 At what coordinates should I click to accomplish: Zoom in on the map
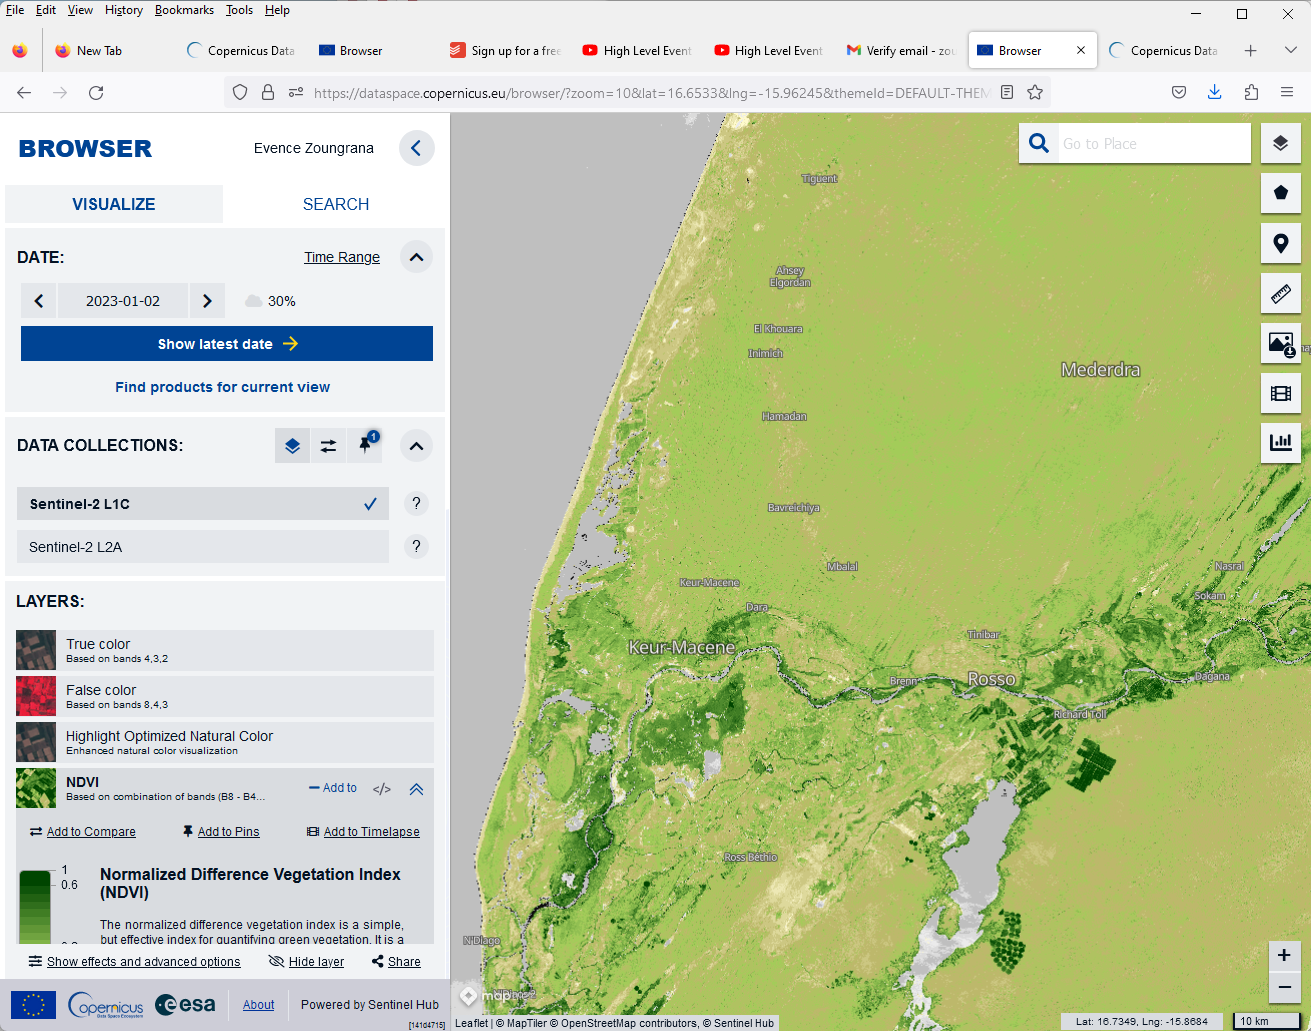coord(1284,955)
